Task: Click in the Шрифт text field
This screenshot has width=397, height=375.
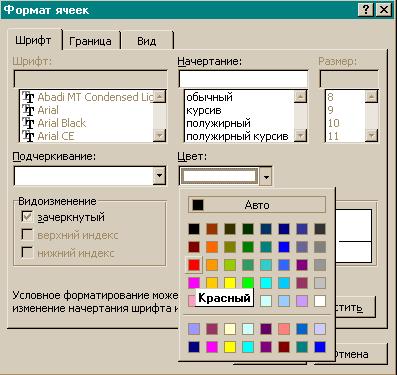Action: [90, 79]
